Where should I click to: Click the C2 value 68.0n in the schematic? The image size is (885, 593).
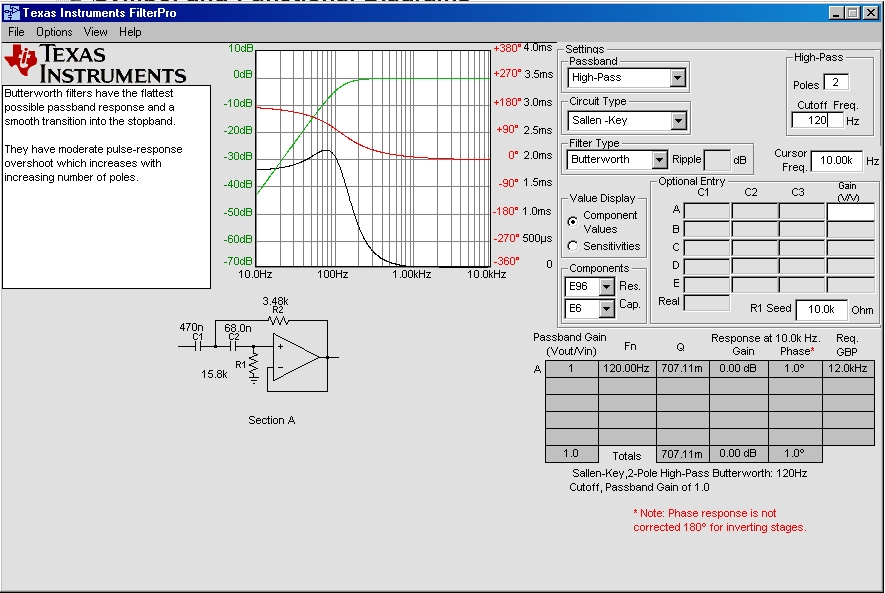click(238, 328)
